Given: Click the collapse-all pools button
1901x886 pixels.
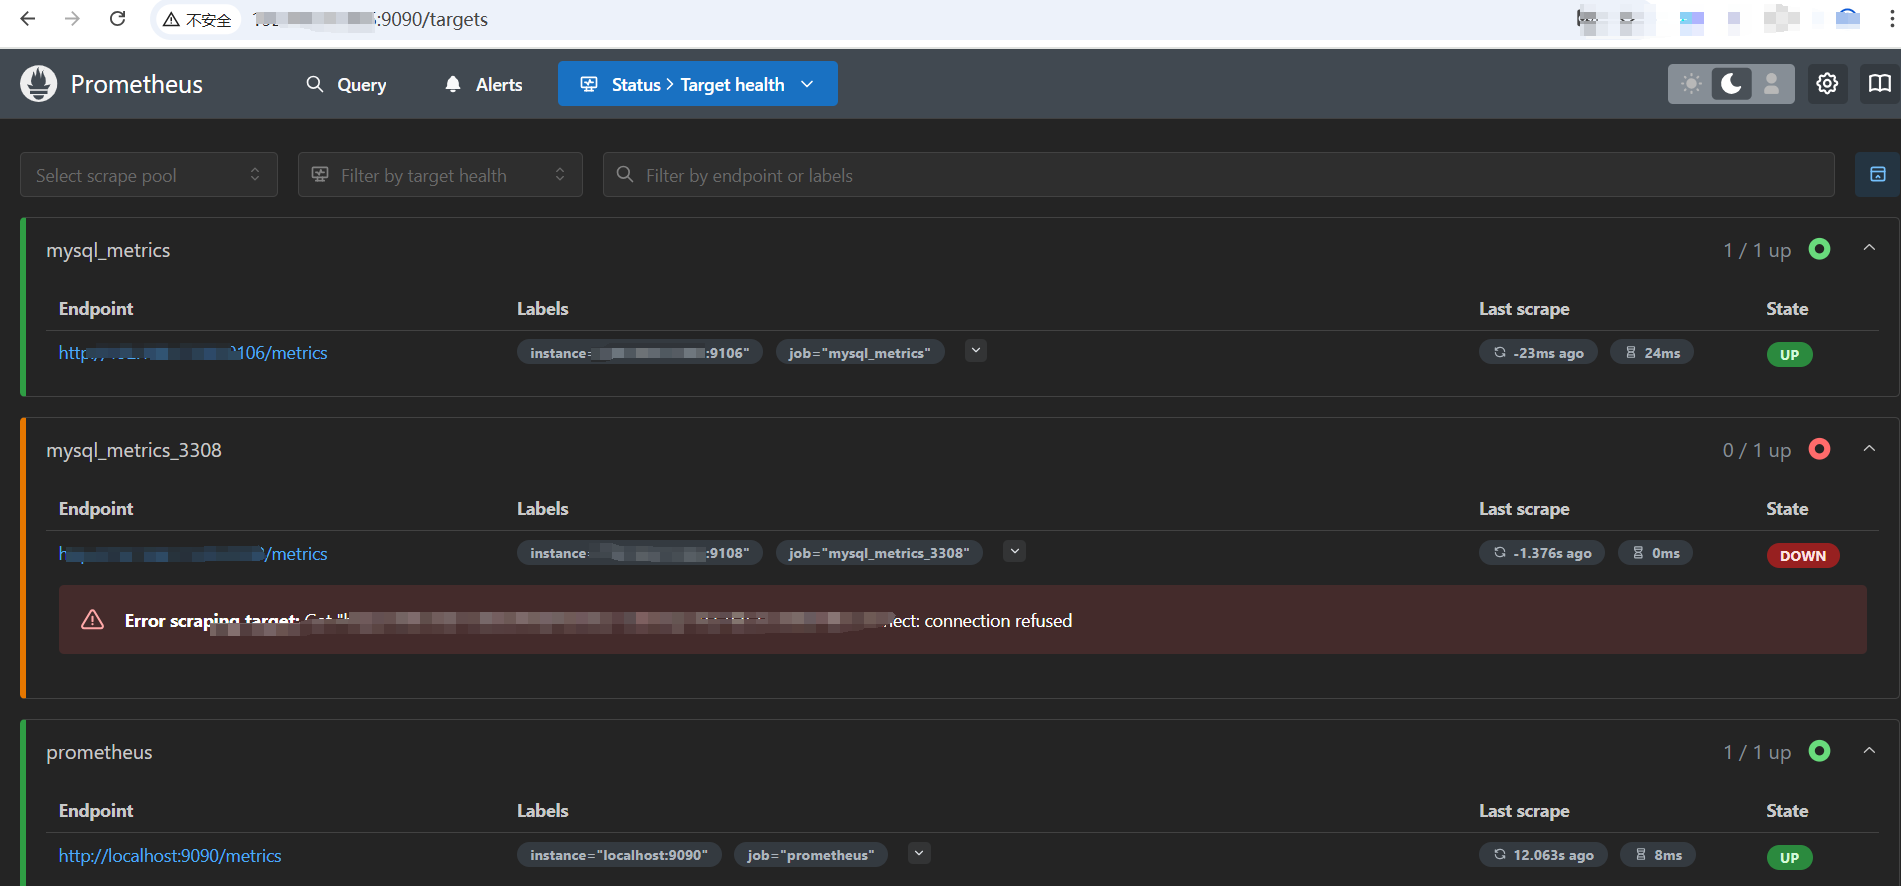Looking at the screenshot, I should (1877, 175).
